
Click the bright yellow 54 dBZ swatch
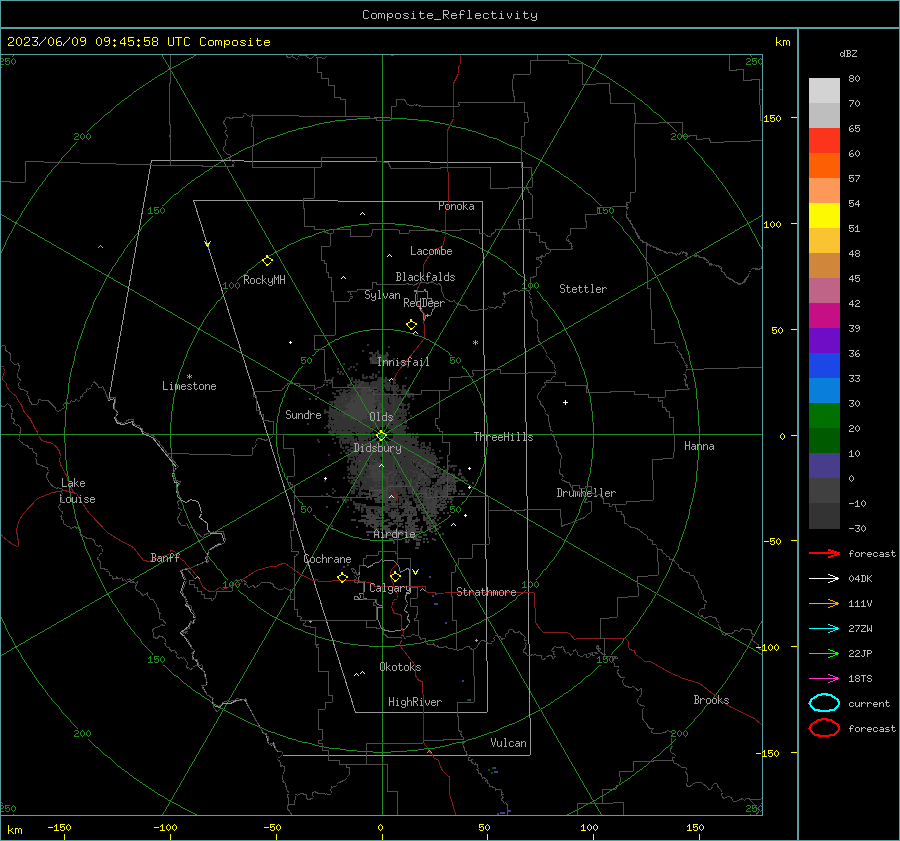824,215
